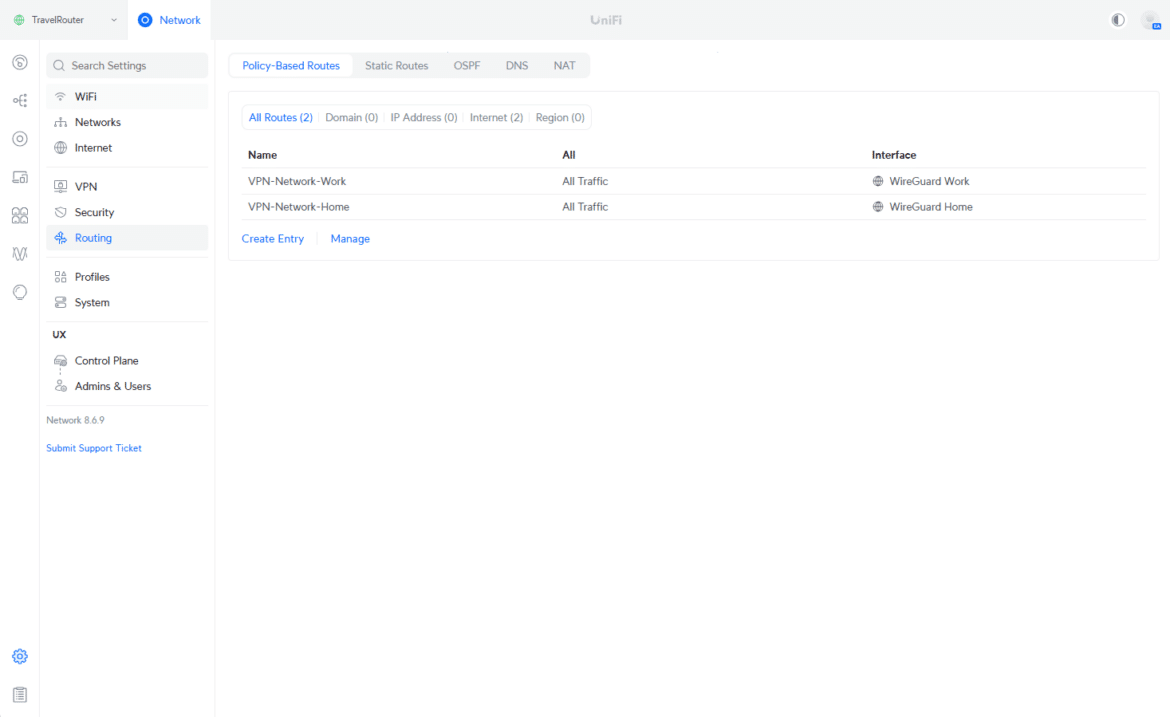Open the System Log clipboard icon

pyautogui.click(x=20, y=695)
